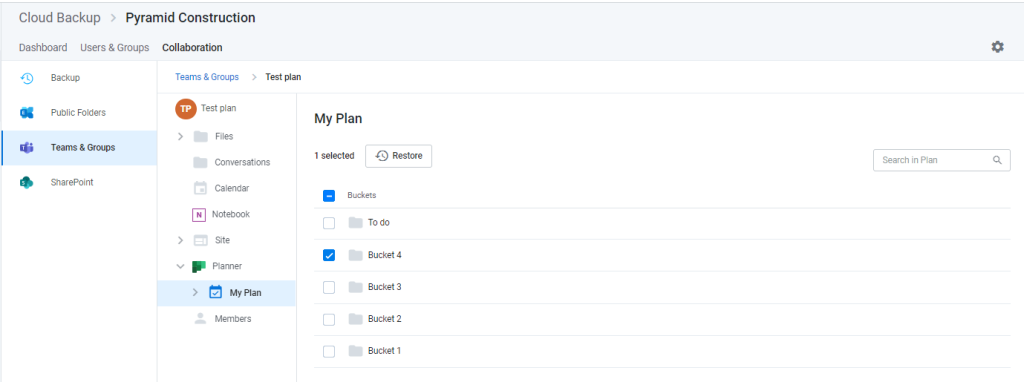The width and height of the screenshot is (1024, 382).
Task: Click the Restore button
Action: pyautogui.click(x=398, y=156)
